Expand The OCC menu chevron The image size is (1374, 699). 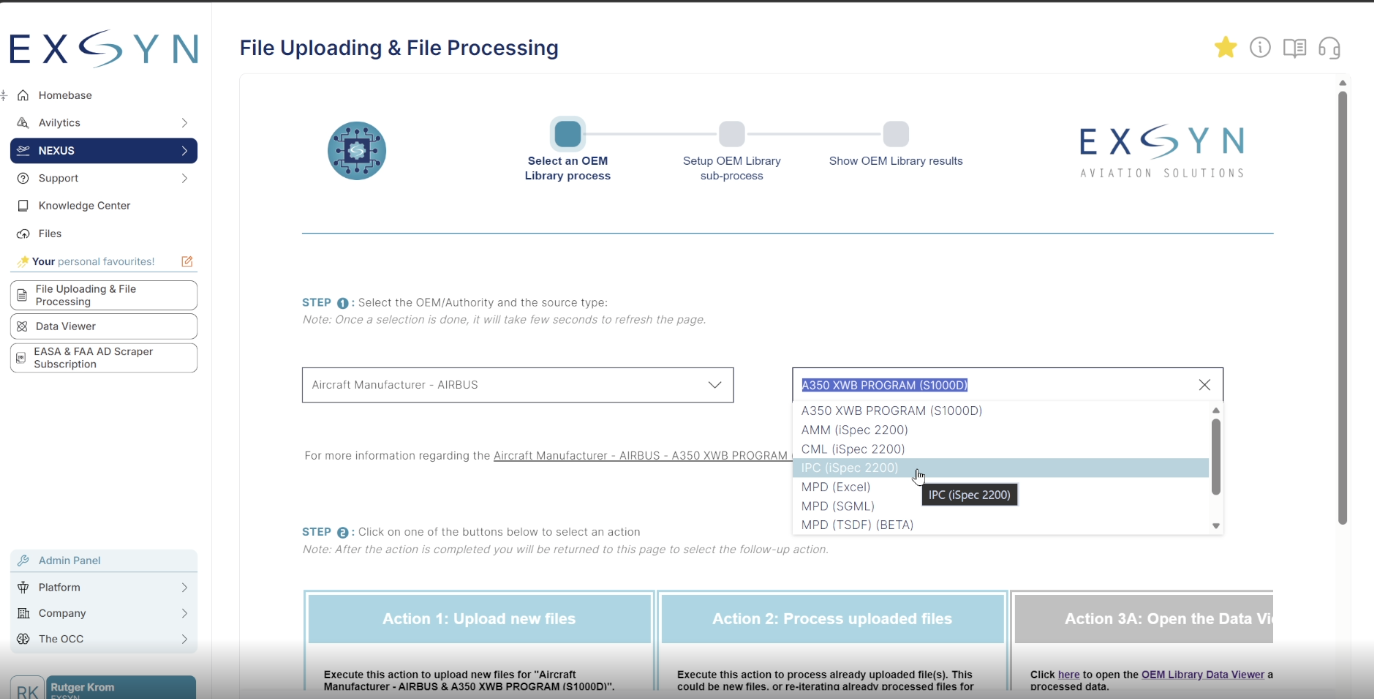(185, 639)
